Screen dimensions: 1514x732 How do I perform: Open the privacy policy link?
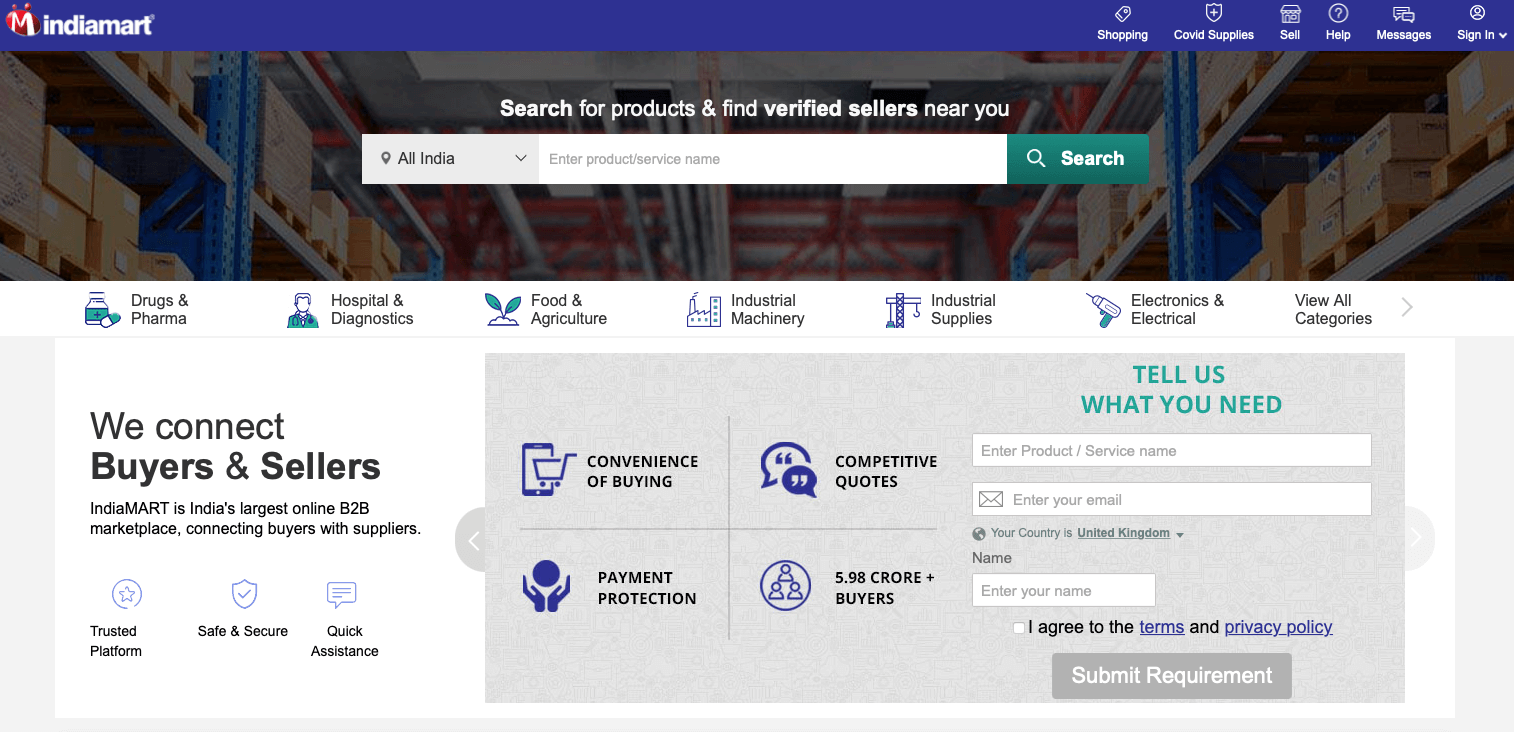click(1278, 627)
